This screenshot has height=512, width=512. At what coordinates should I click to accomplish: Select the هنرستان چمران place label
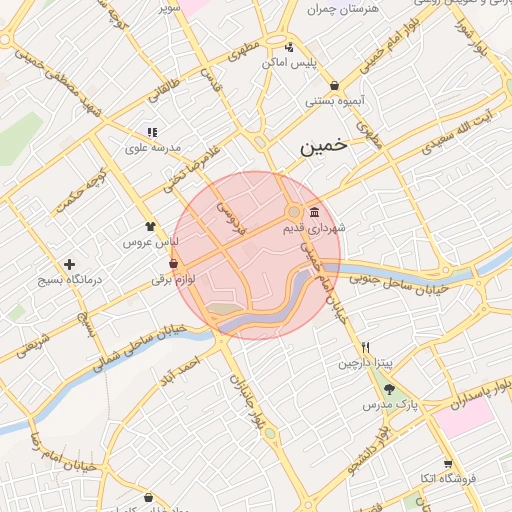point(343,9)
